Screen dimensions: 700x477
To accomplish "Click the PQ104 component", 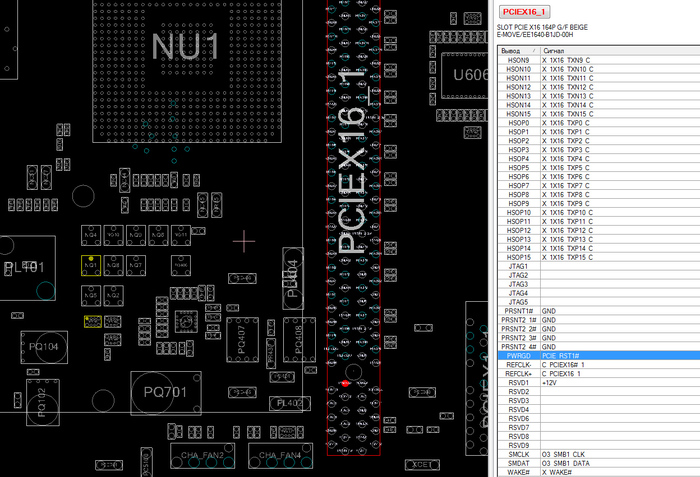I will point(43,346).
